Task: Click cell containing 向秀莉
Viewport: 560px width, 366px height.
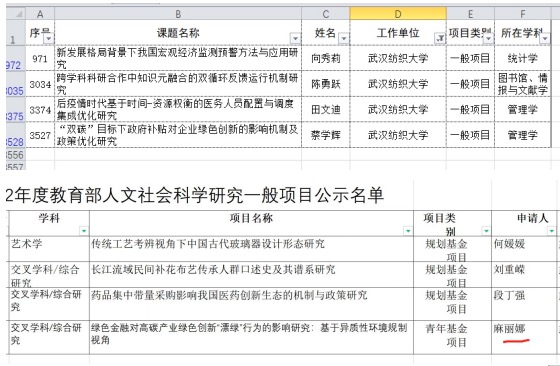Action: point(325,58)
